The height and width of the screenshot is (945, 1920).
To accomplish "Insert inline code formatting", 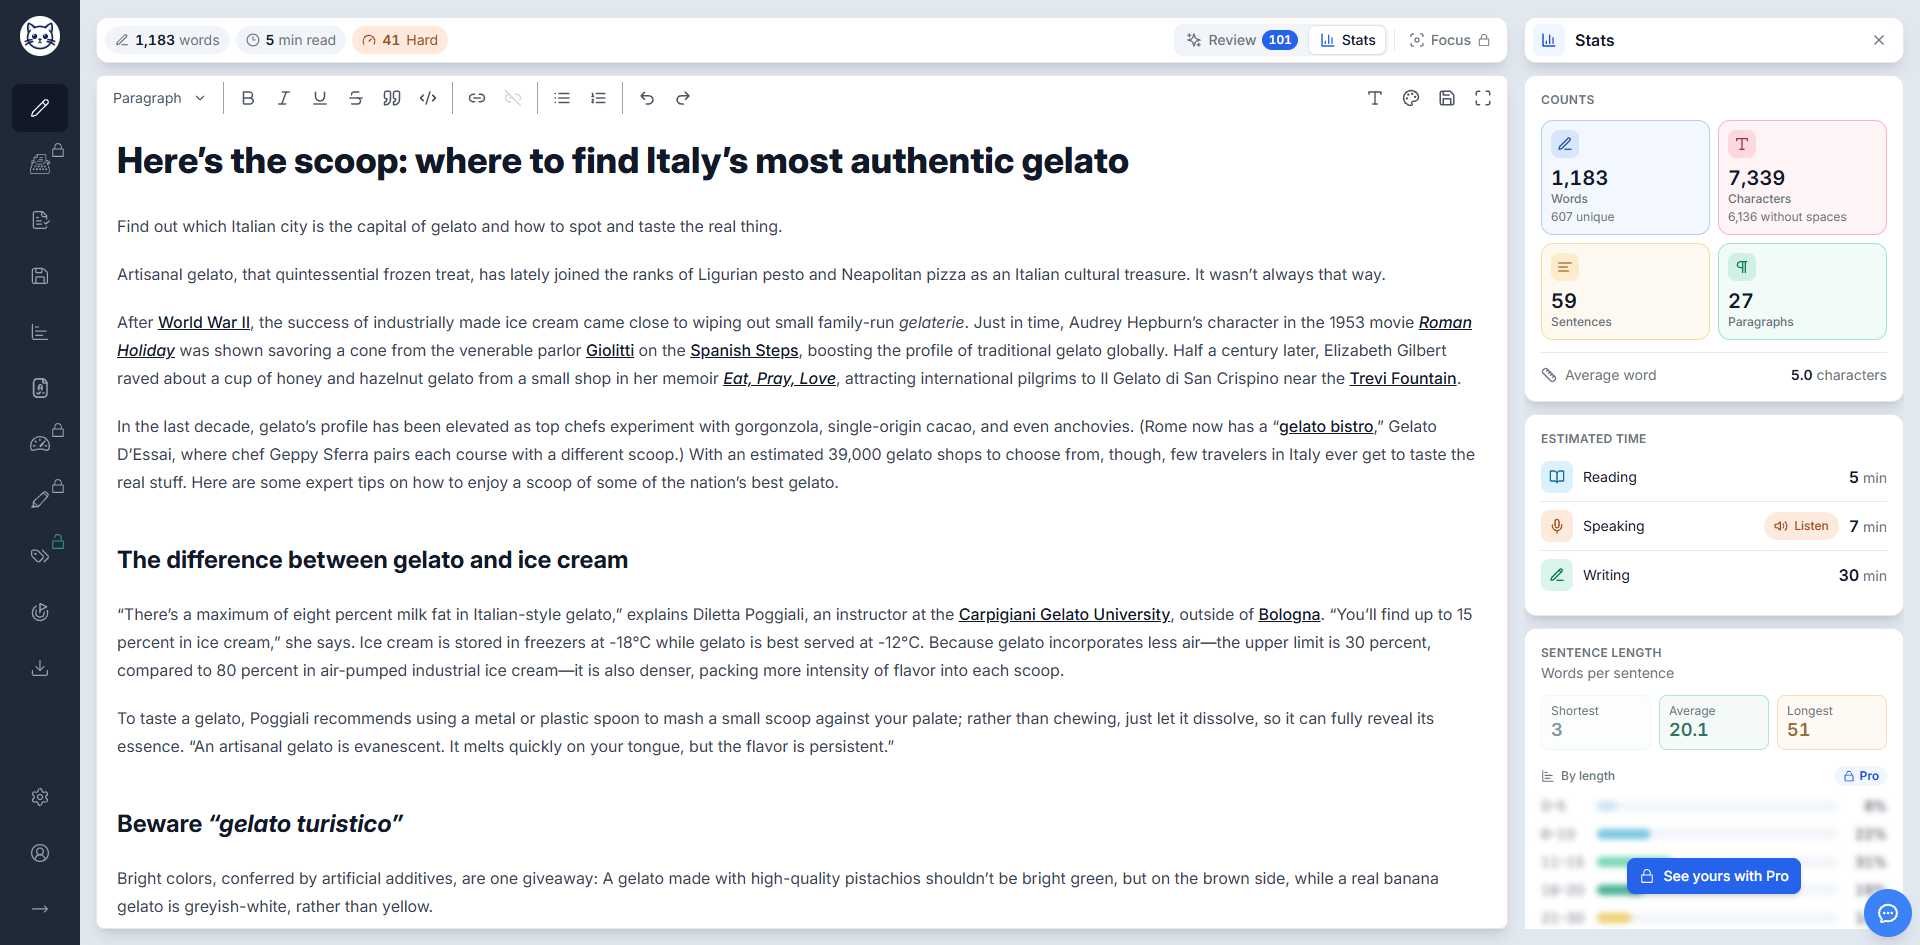I will click(428, 98).
